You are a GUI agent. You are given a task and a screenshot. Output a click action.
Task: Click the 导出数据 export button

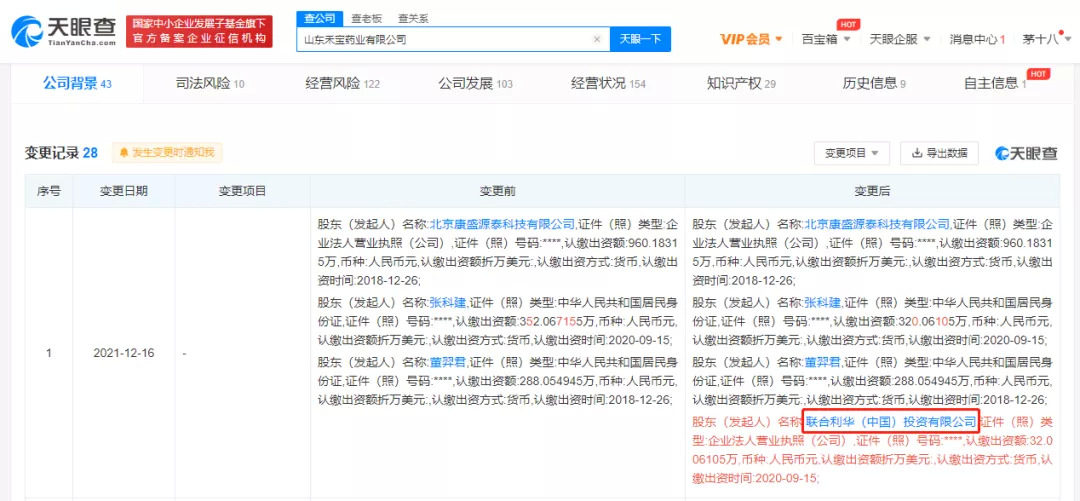click(939, 153)
